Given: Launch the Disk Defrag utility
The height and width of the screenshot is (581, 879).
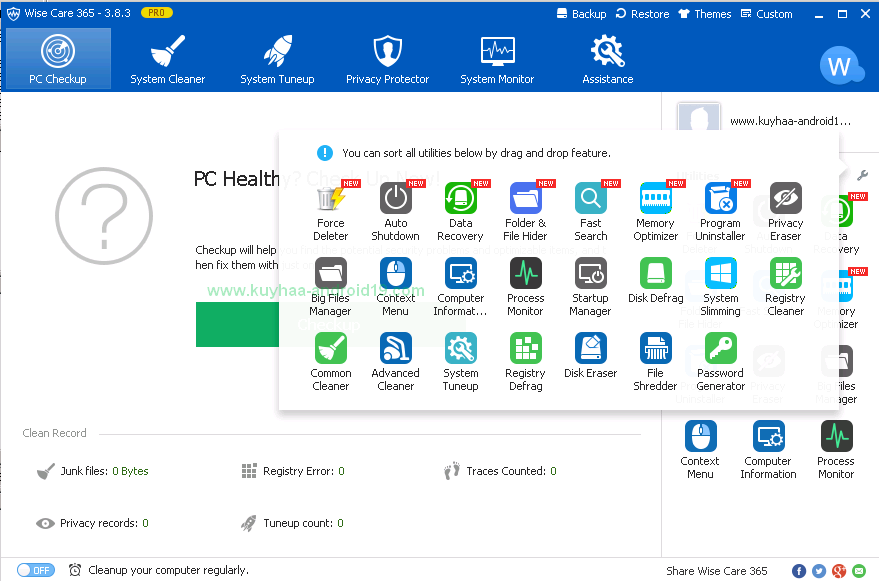Looking at the screenshot, I should pyautogui.click(x=656, y=281).
